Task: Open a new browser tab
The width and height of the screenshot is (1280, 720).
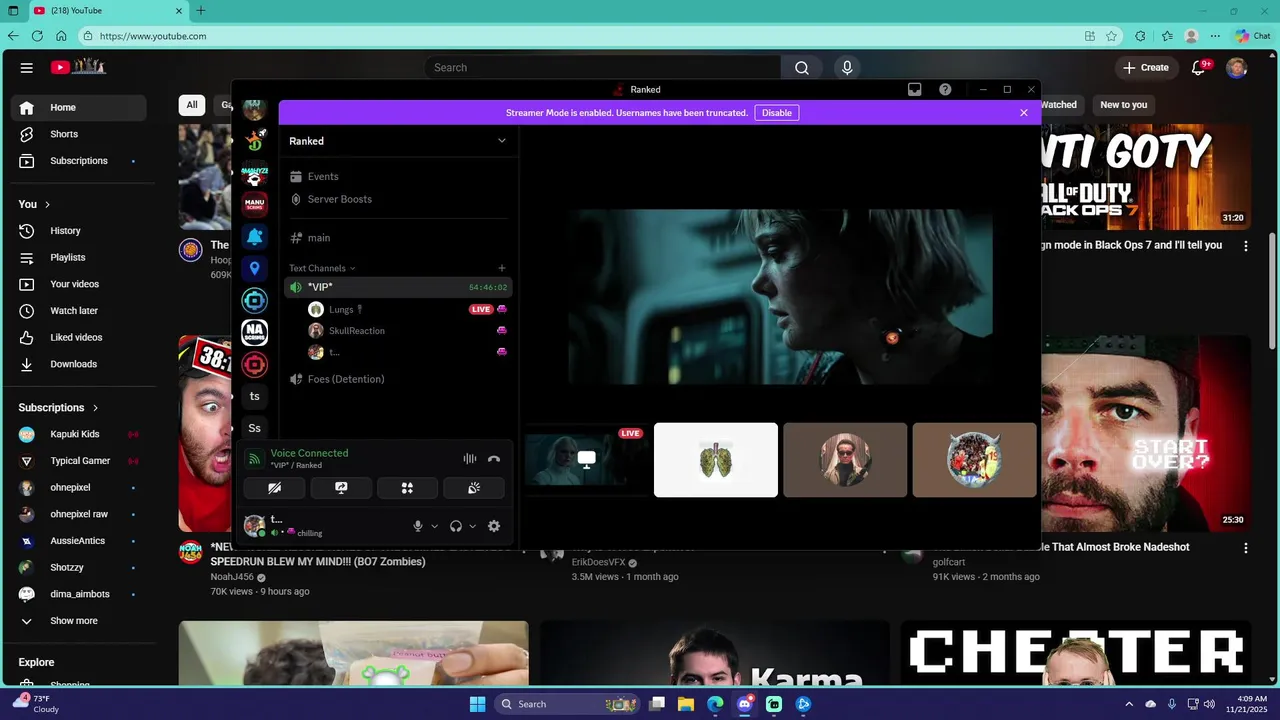Action: click(201, 11)
